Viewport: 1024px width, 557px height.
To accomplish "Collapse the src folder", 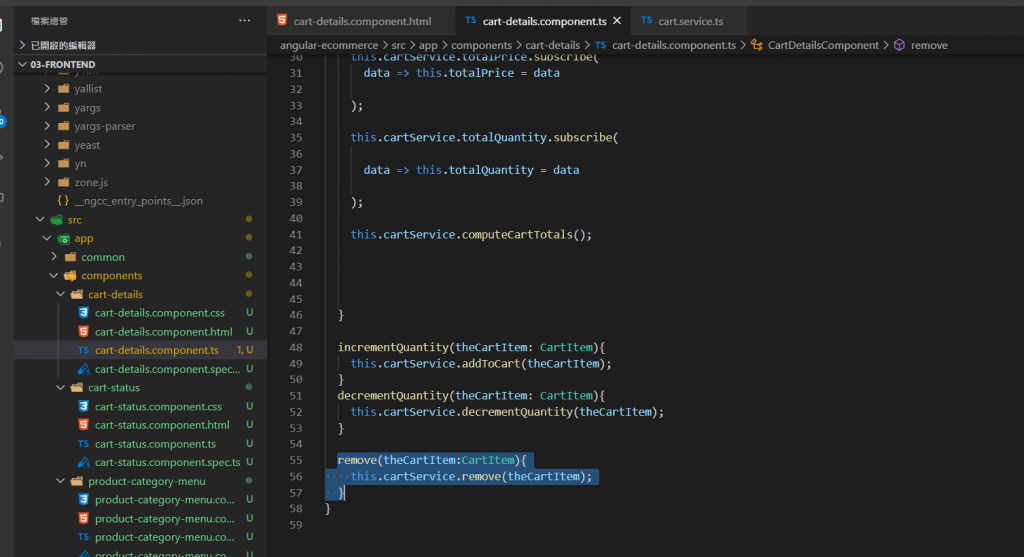I will [40, 219].
